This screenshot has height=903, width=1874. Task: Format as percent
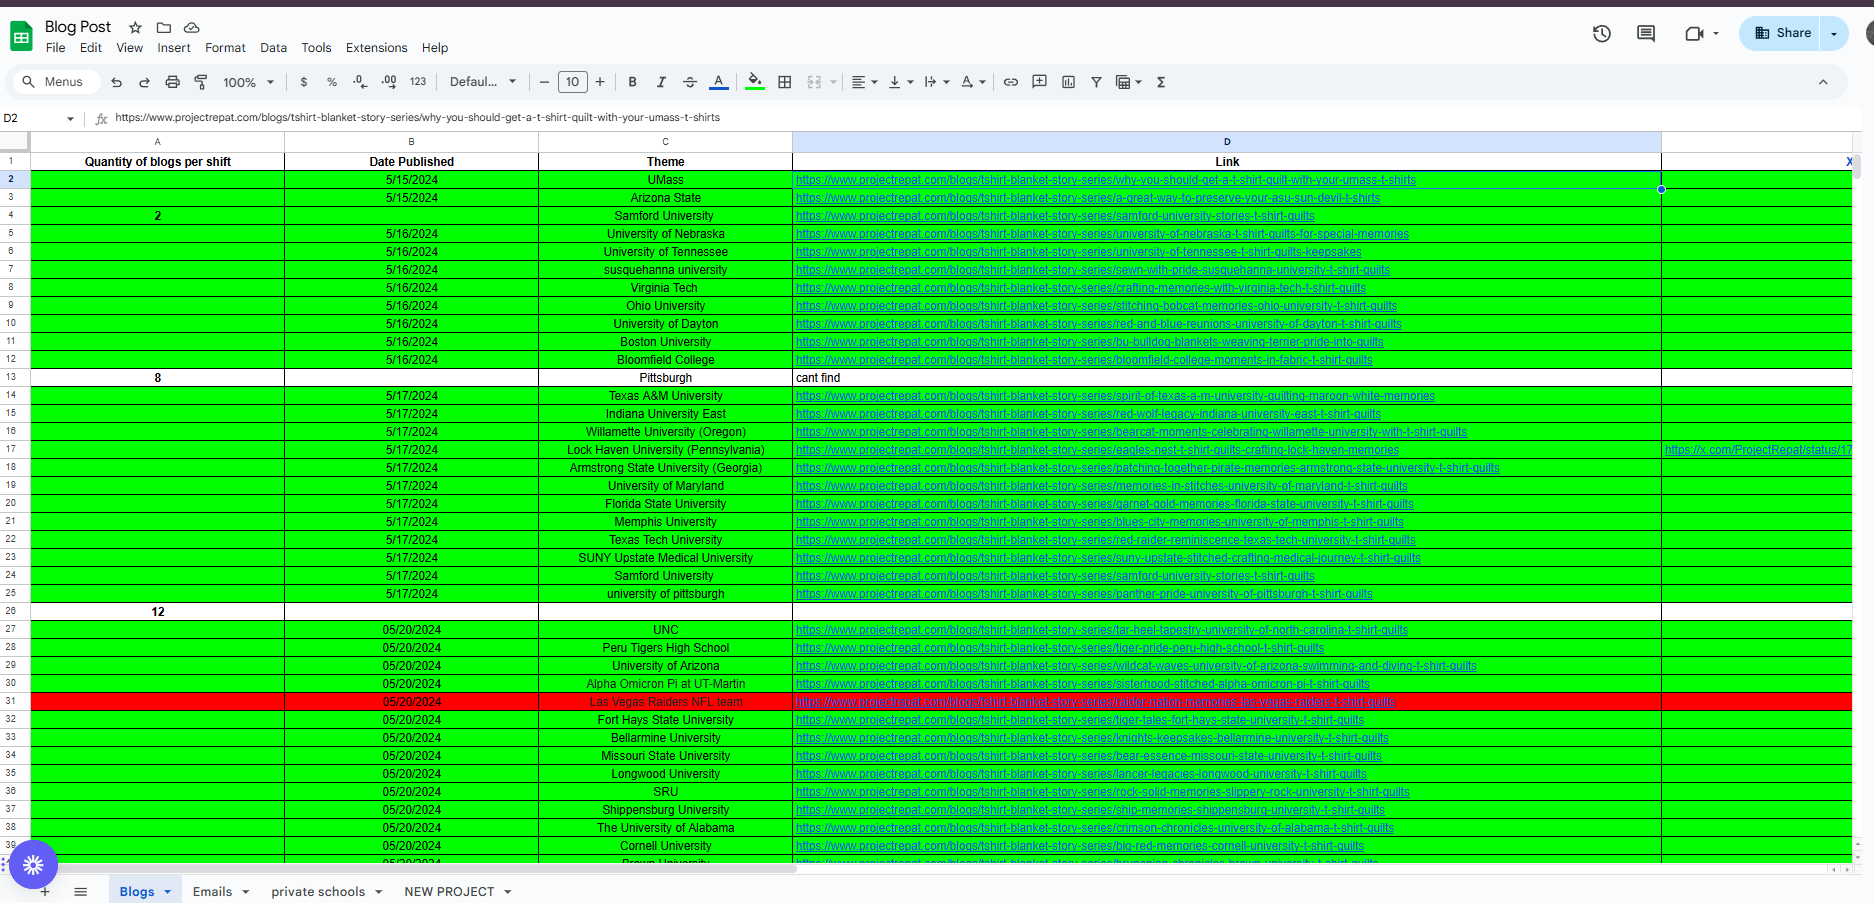point(332,82)
